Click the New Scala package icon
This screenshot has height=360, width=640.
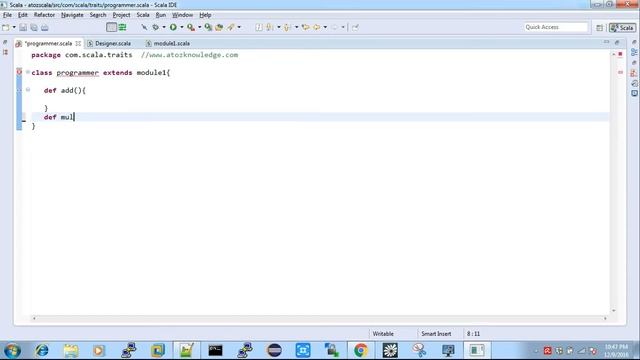[208, 27]
